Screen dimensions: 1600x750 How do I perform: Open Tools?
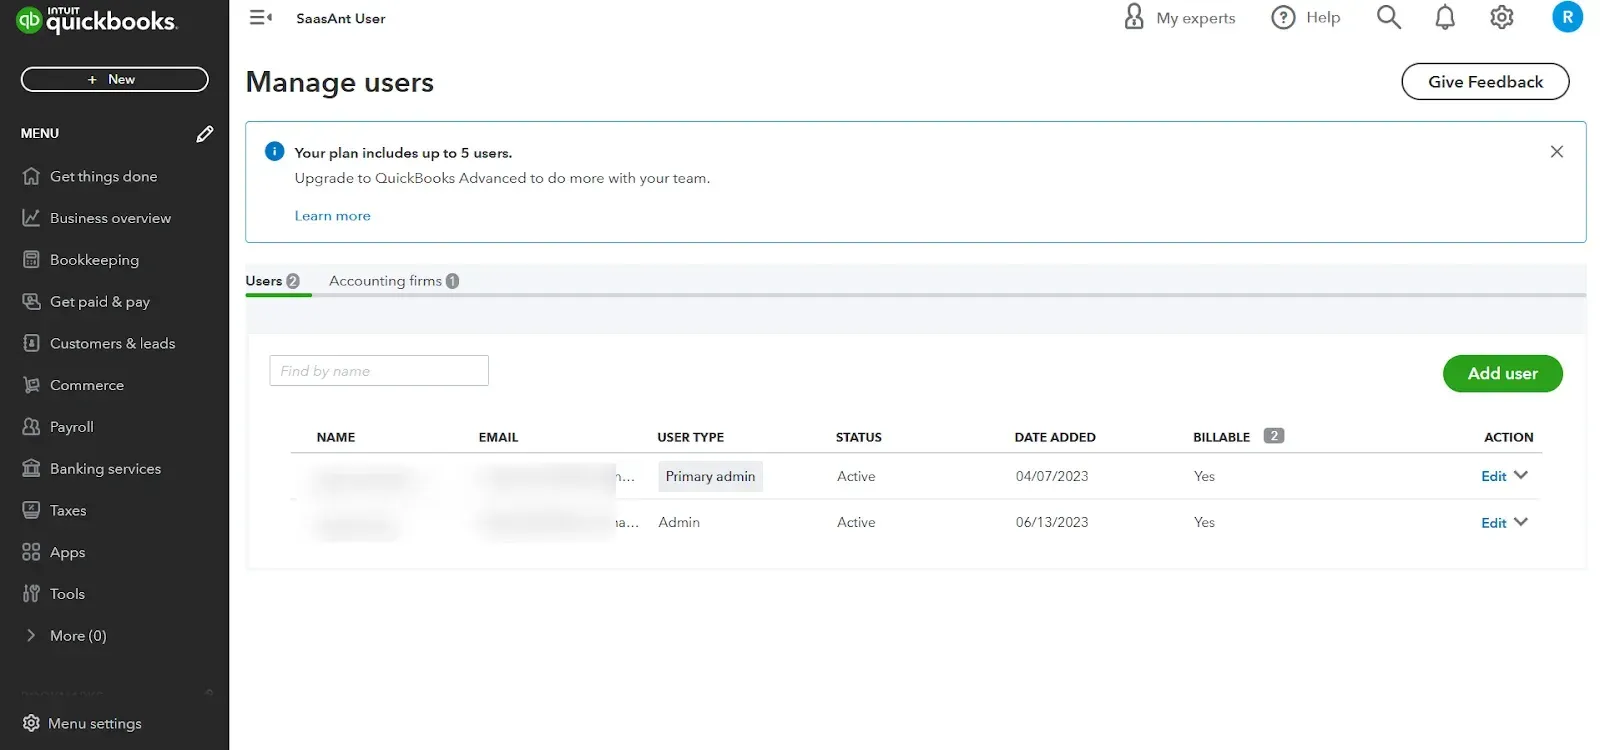(67, 594)
